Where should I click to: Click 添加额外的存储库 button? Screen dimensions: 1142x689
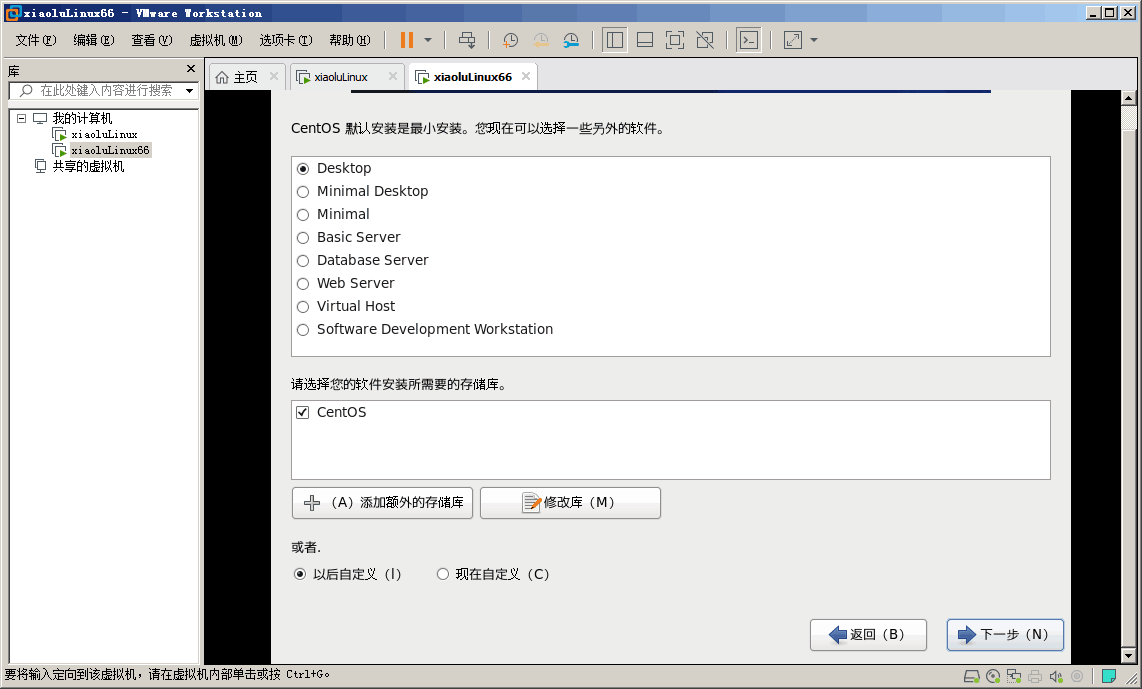tap(382, 503)
